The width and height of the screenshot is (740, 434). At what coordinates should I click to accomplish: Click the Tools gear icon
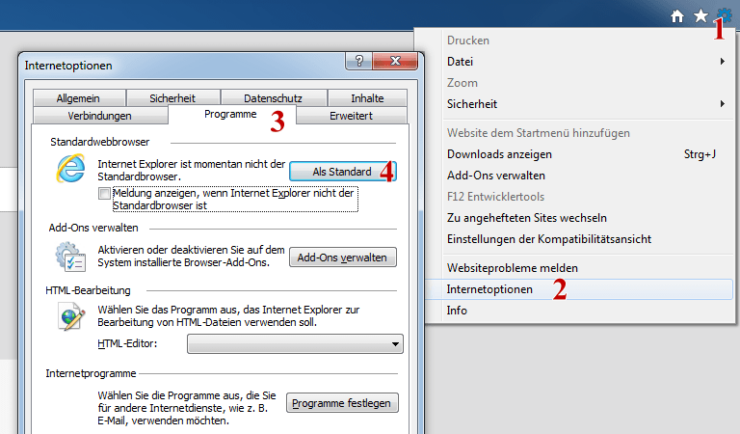[x=724, y=15]
